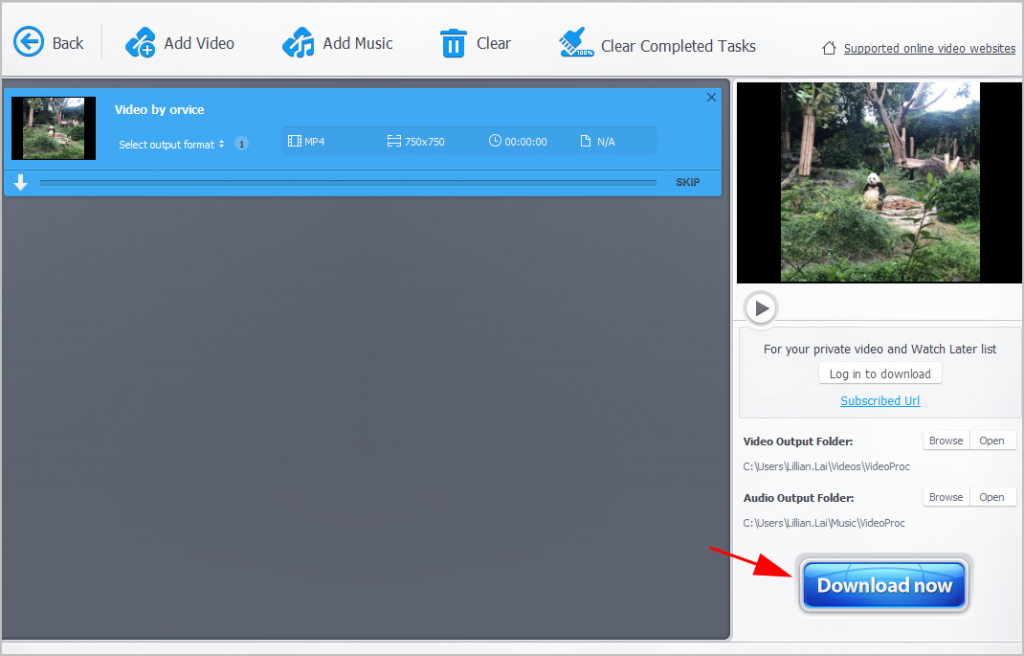Viewport: 1024px width, 656px height.
Task: Open the Video Output Folder
Action: pyautogui.click(x=992, y=441)
